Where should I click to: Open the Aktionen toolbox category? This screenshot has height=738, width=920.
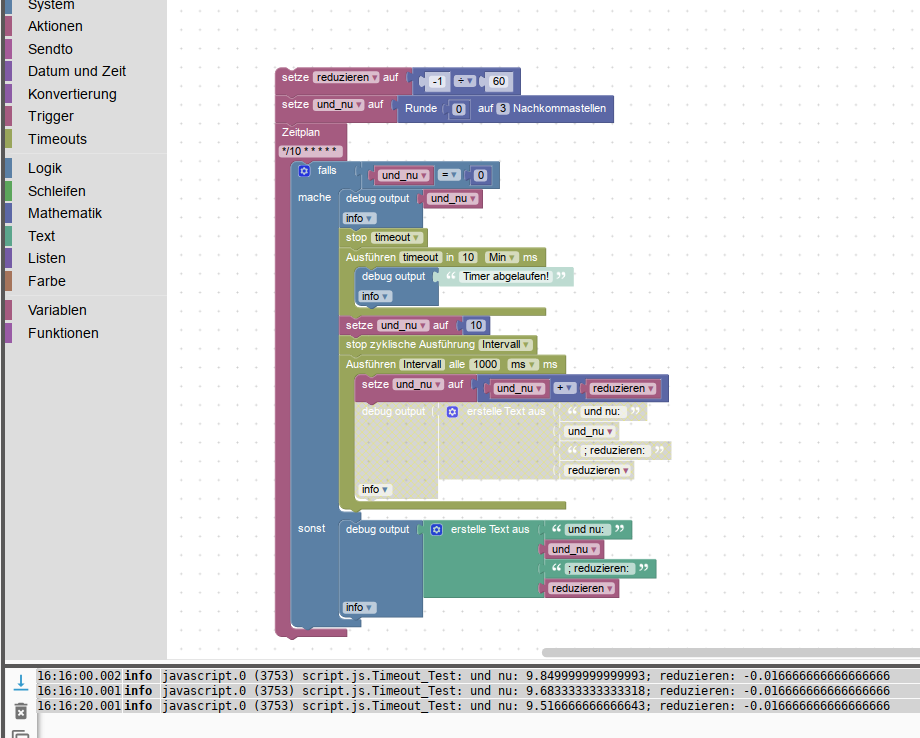pos(55,26)
